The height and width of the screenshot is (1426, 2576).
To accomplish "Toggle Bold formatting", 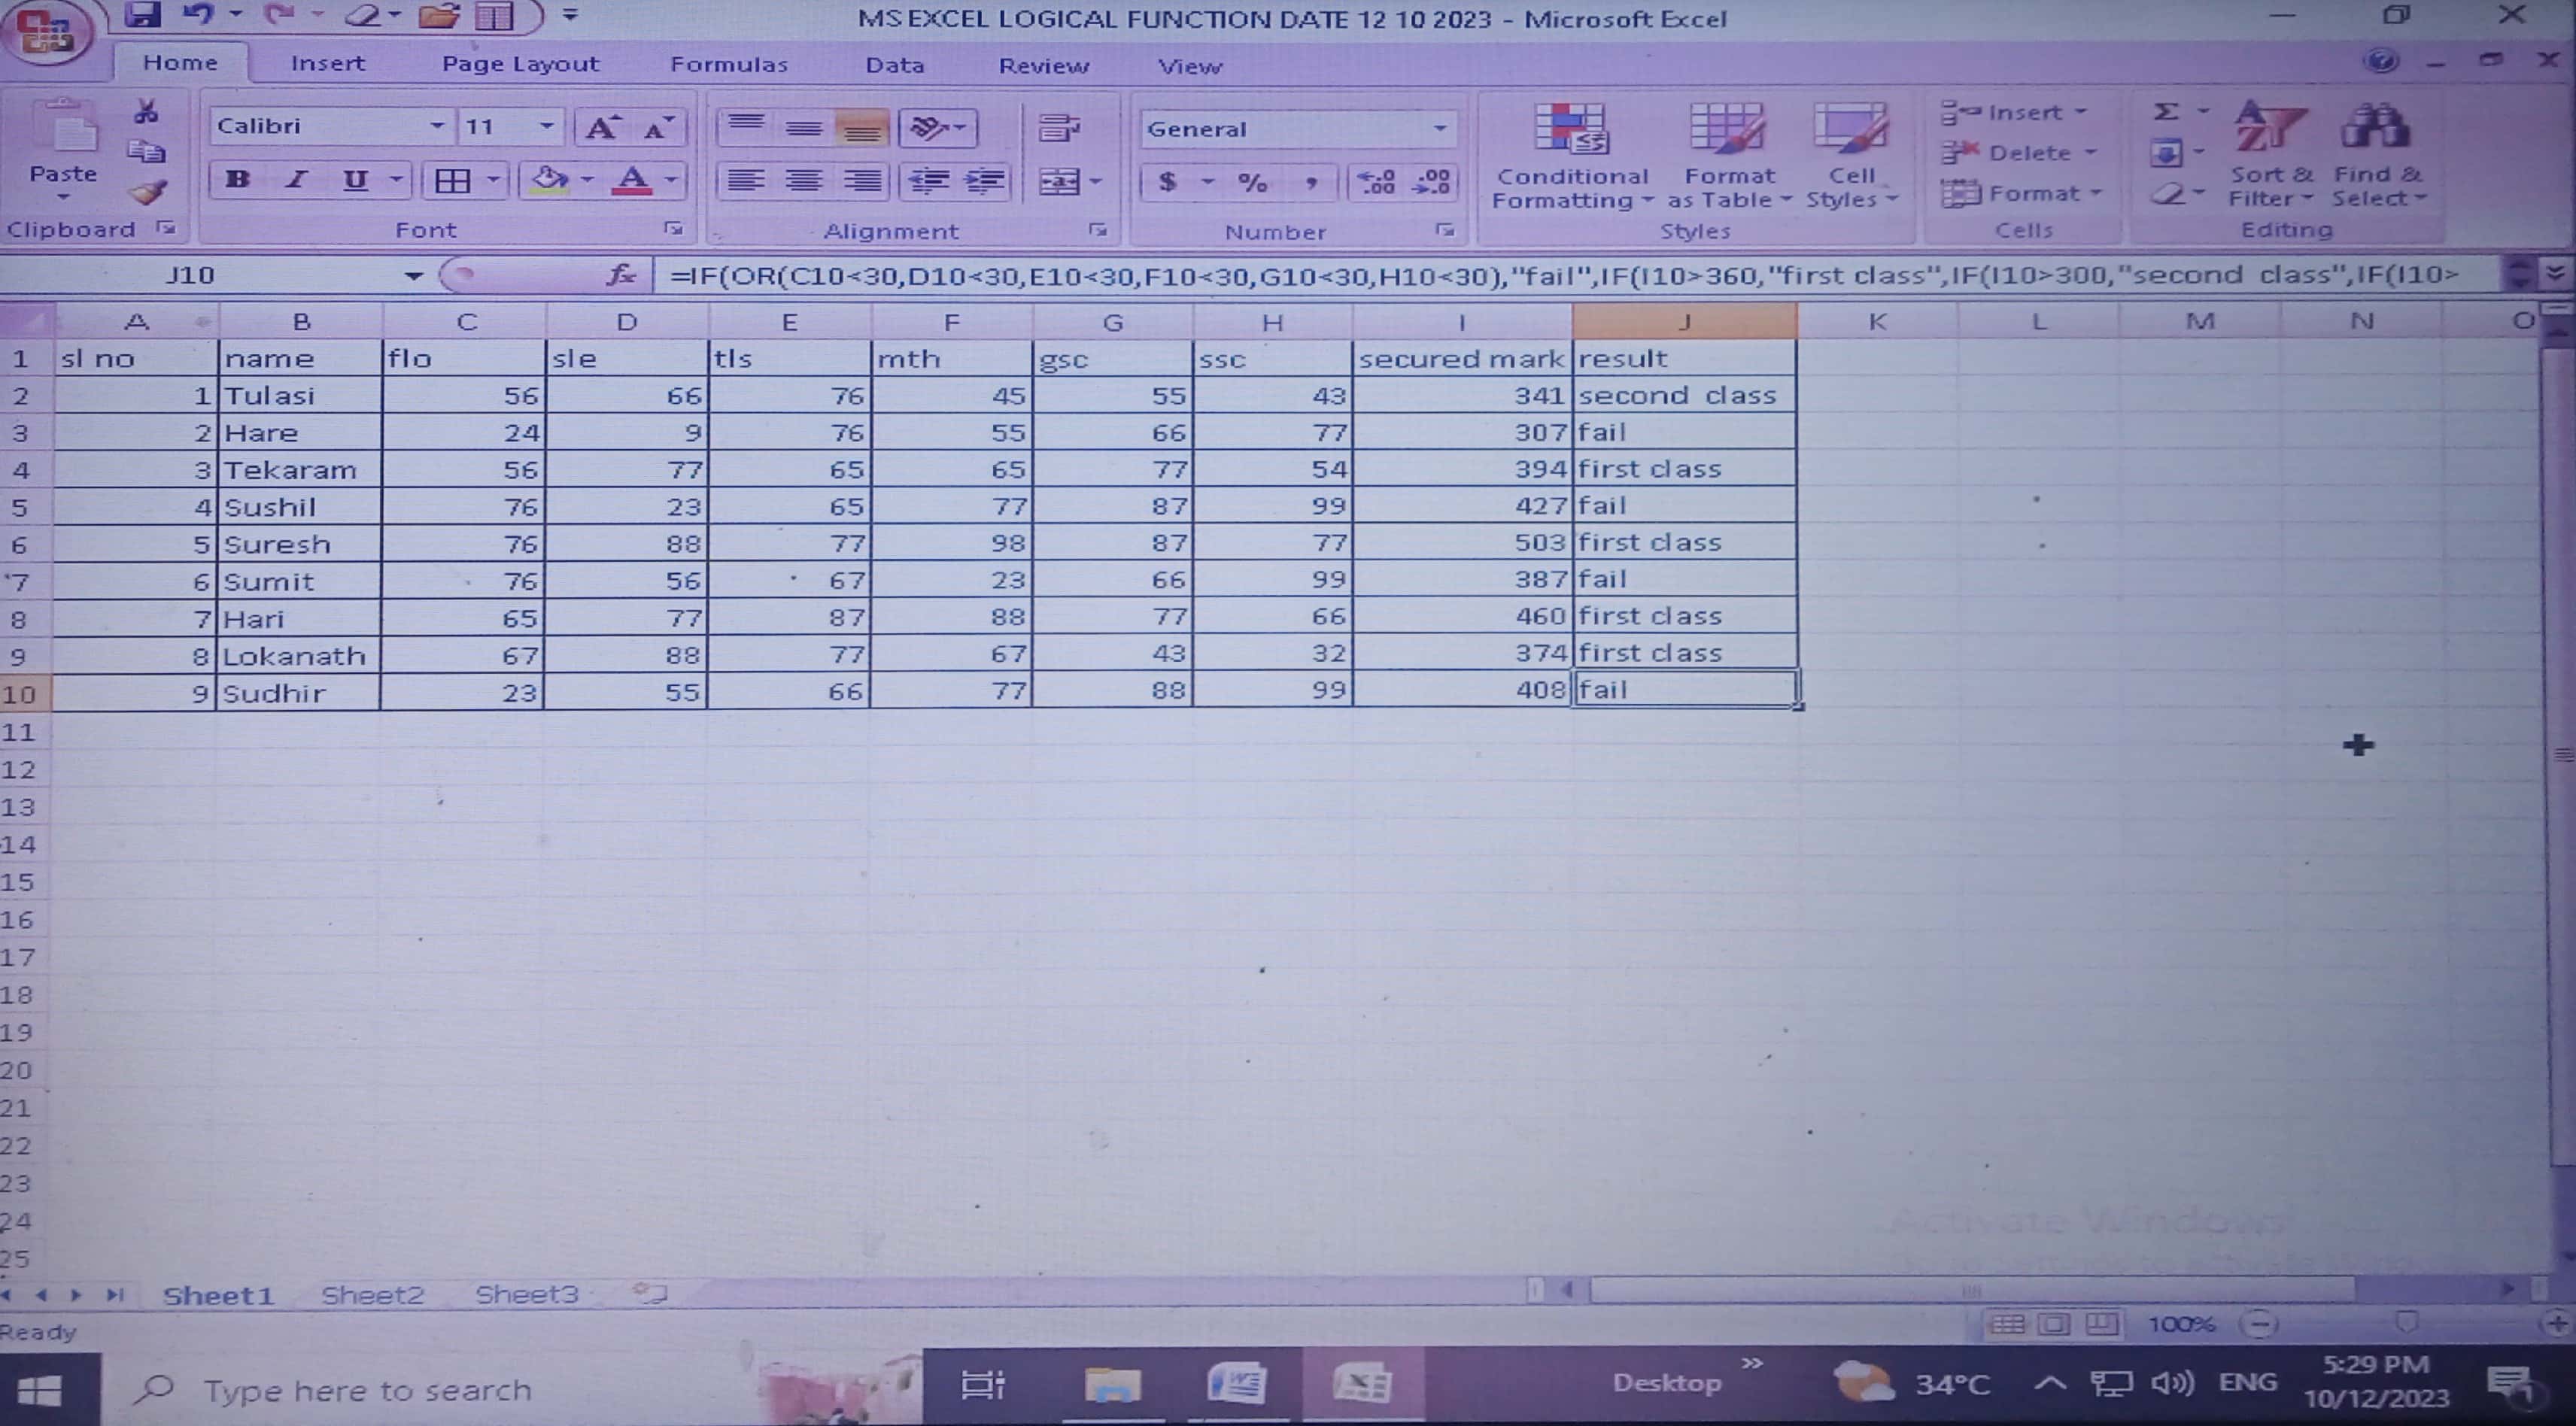I will click(237, 180).
